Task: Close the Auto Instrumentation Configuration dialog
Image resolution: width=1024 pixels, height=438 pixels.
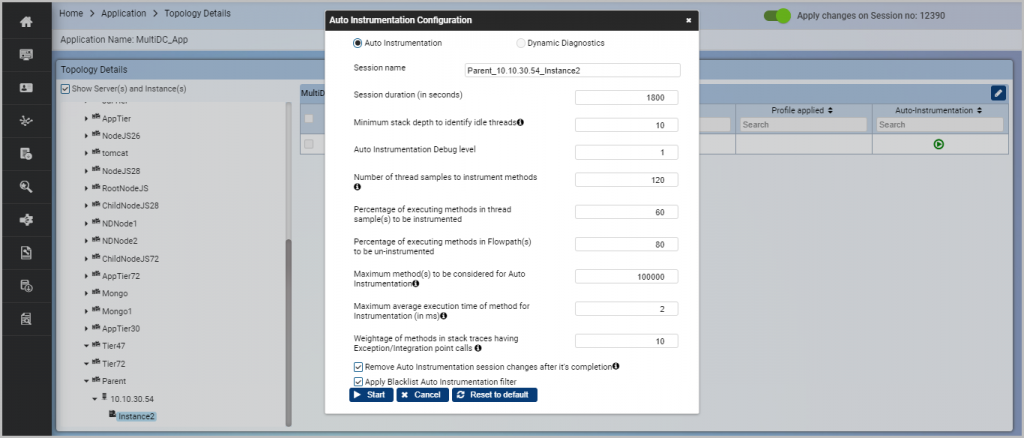Action: [688, 20]
